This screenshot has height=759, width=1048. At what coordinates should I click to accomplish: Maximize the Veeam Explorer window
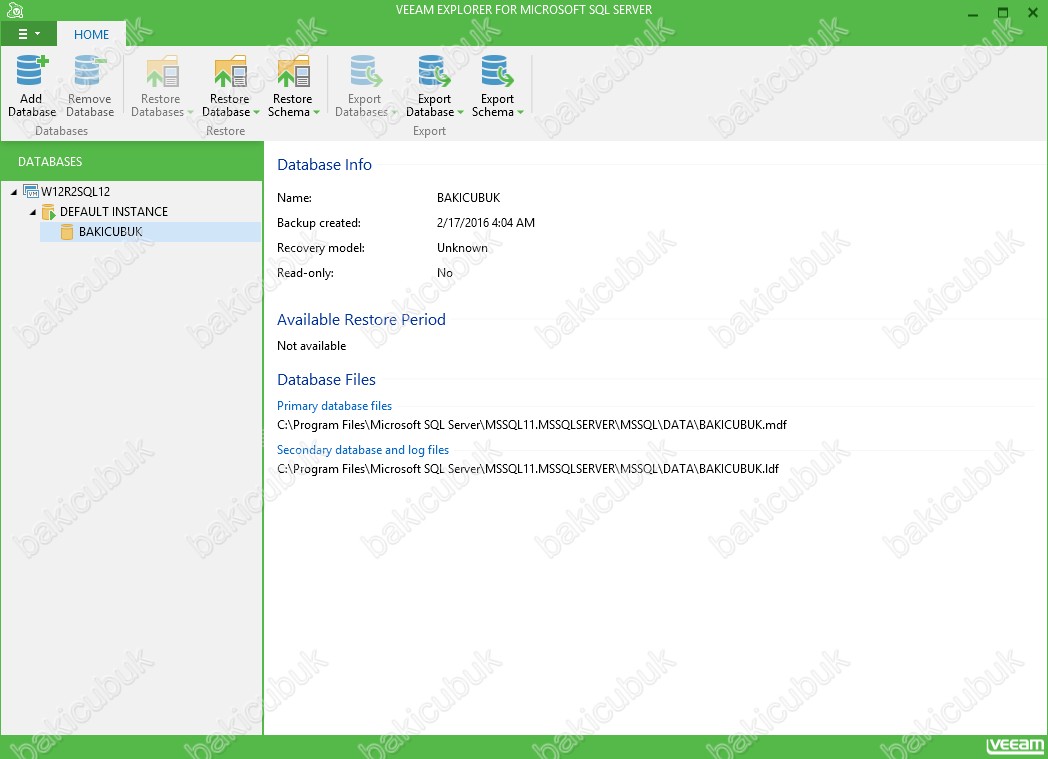1003,13
